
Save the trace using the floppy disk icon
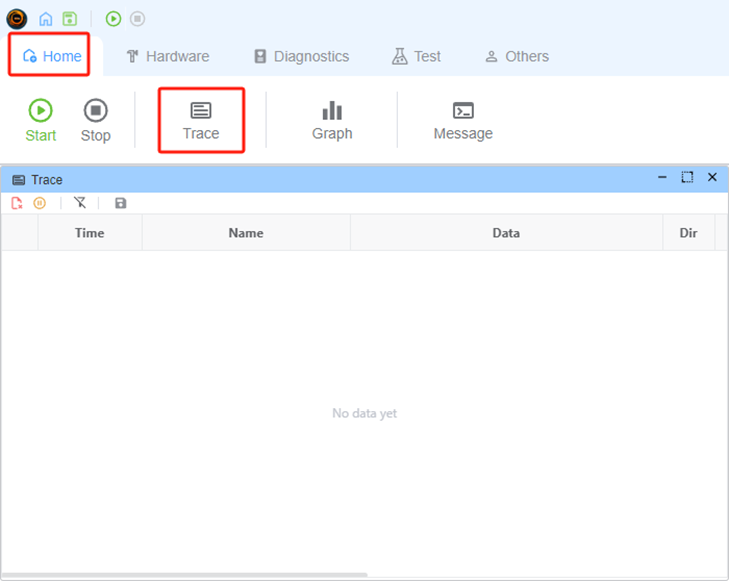click(x=121, y=203)
